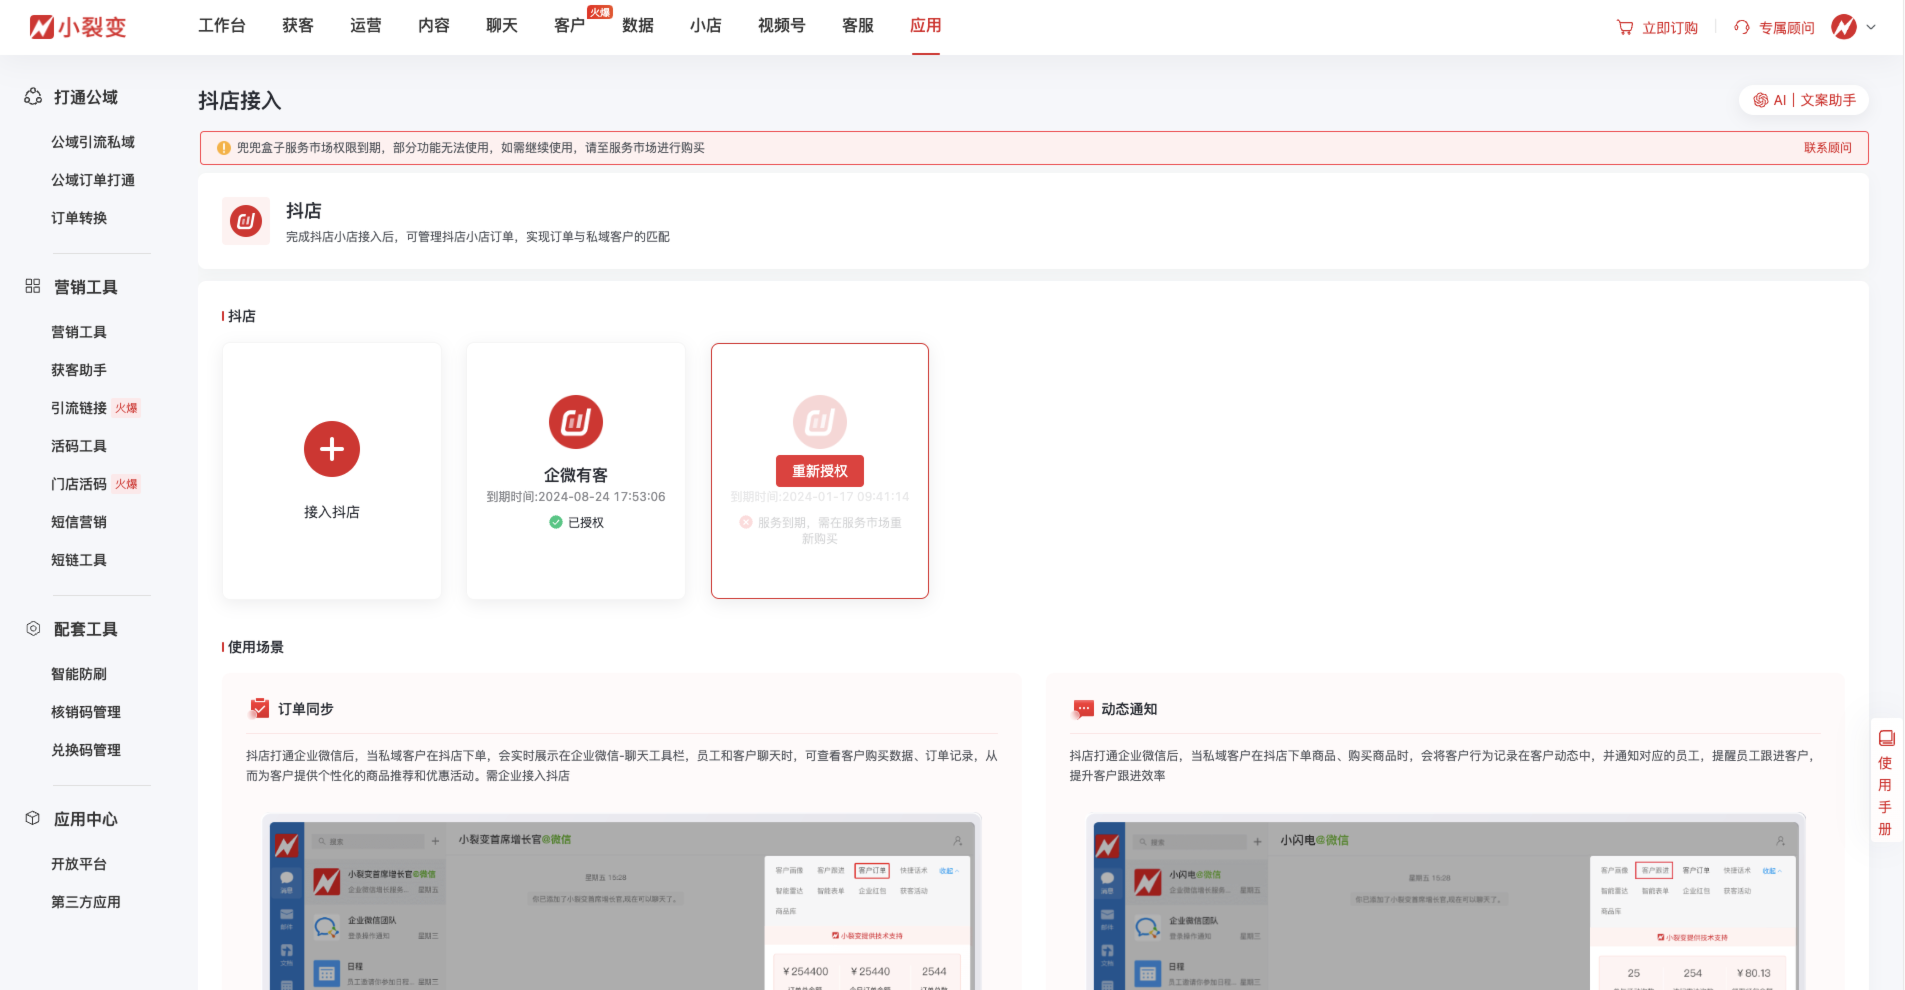Click the 动态通知 chat bubble icon
The width and height of the screenshot is (1905, 990).
[1083, 708]
